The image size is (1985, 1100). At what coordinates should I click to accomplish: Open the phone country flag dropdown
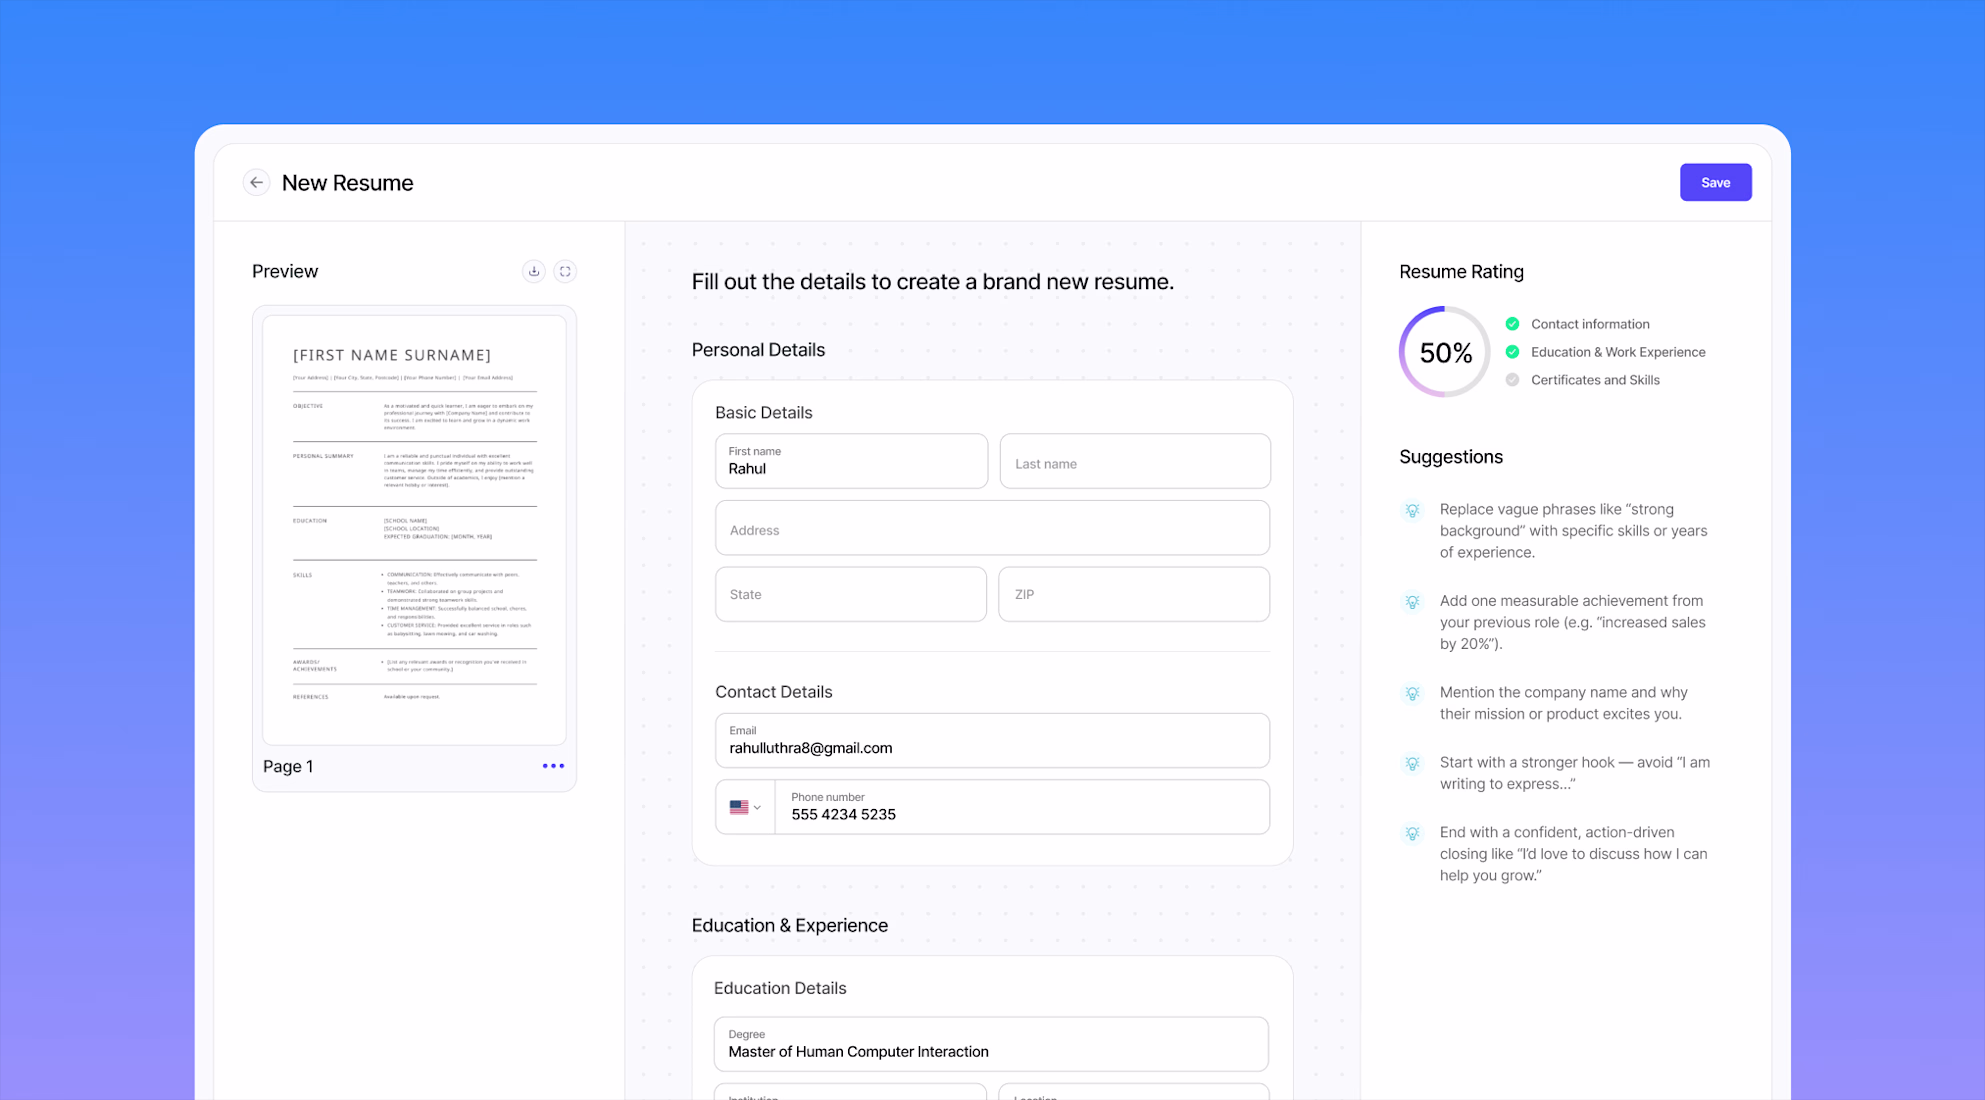pyautogui.click(x=745, y=807)
